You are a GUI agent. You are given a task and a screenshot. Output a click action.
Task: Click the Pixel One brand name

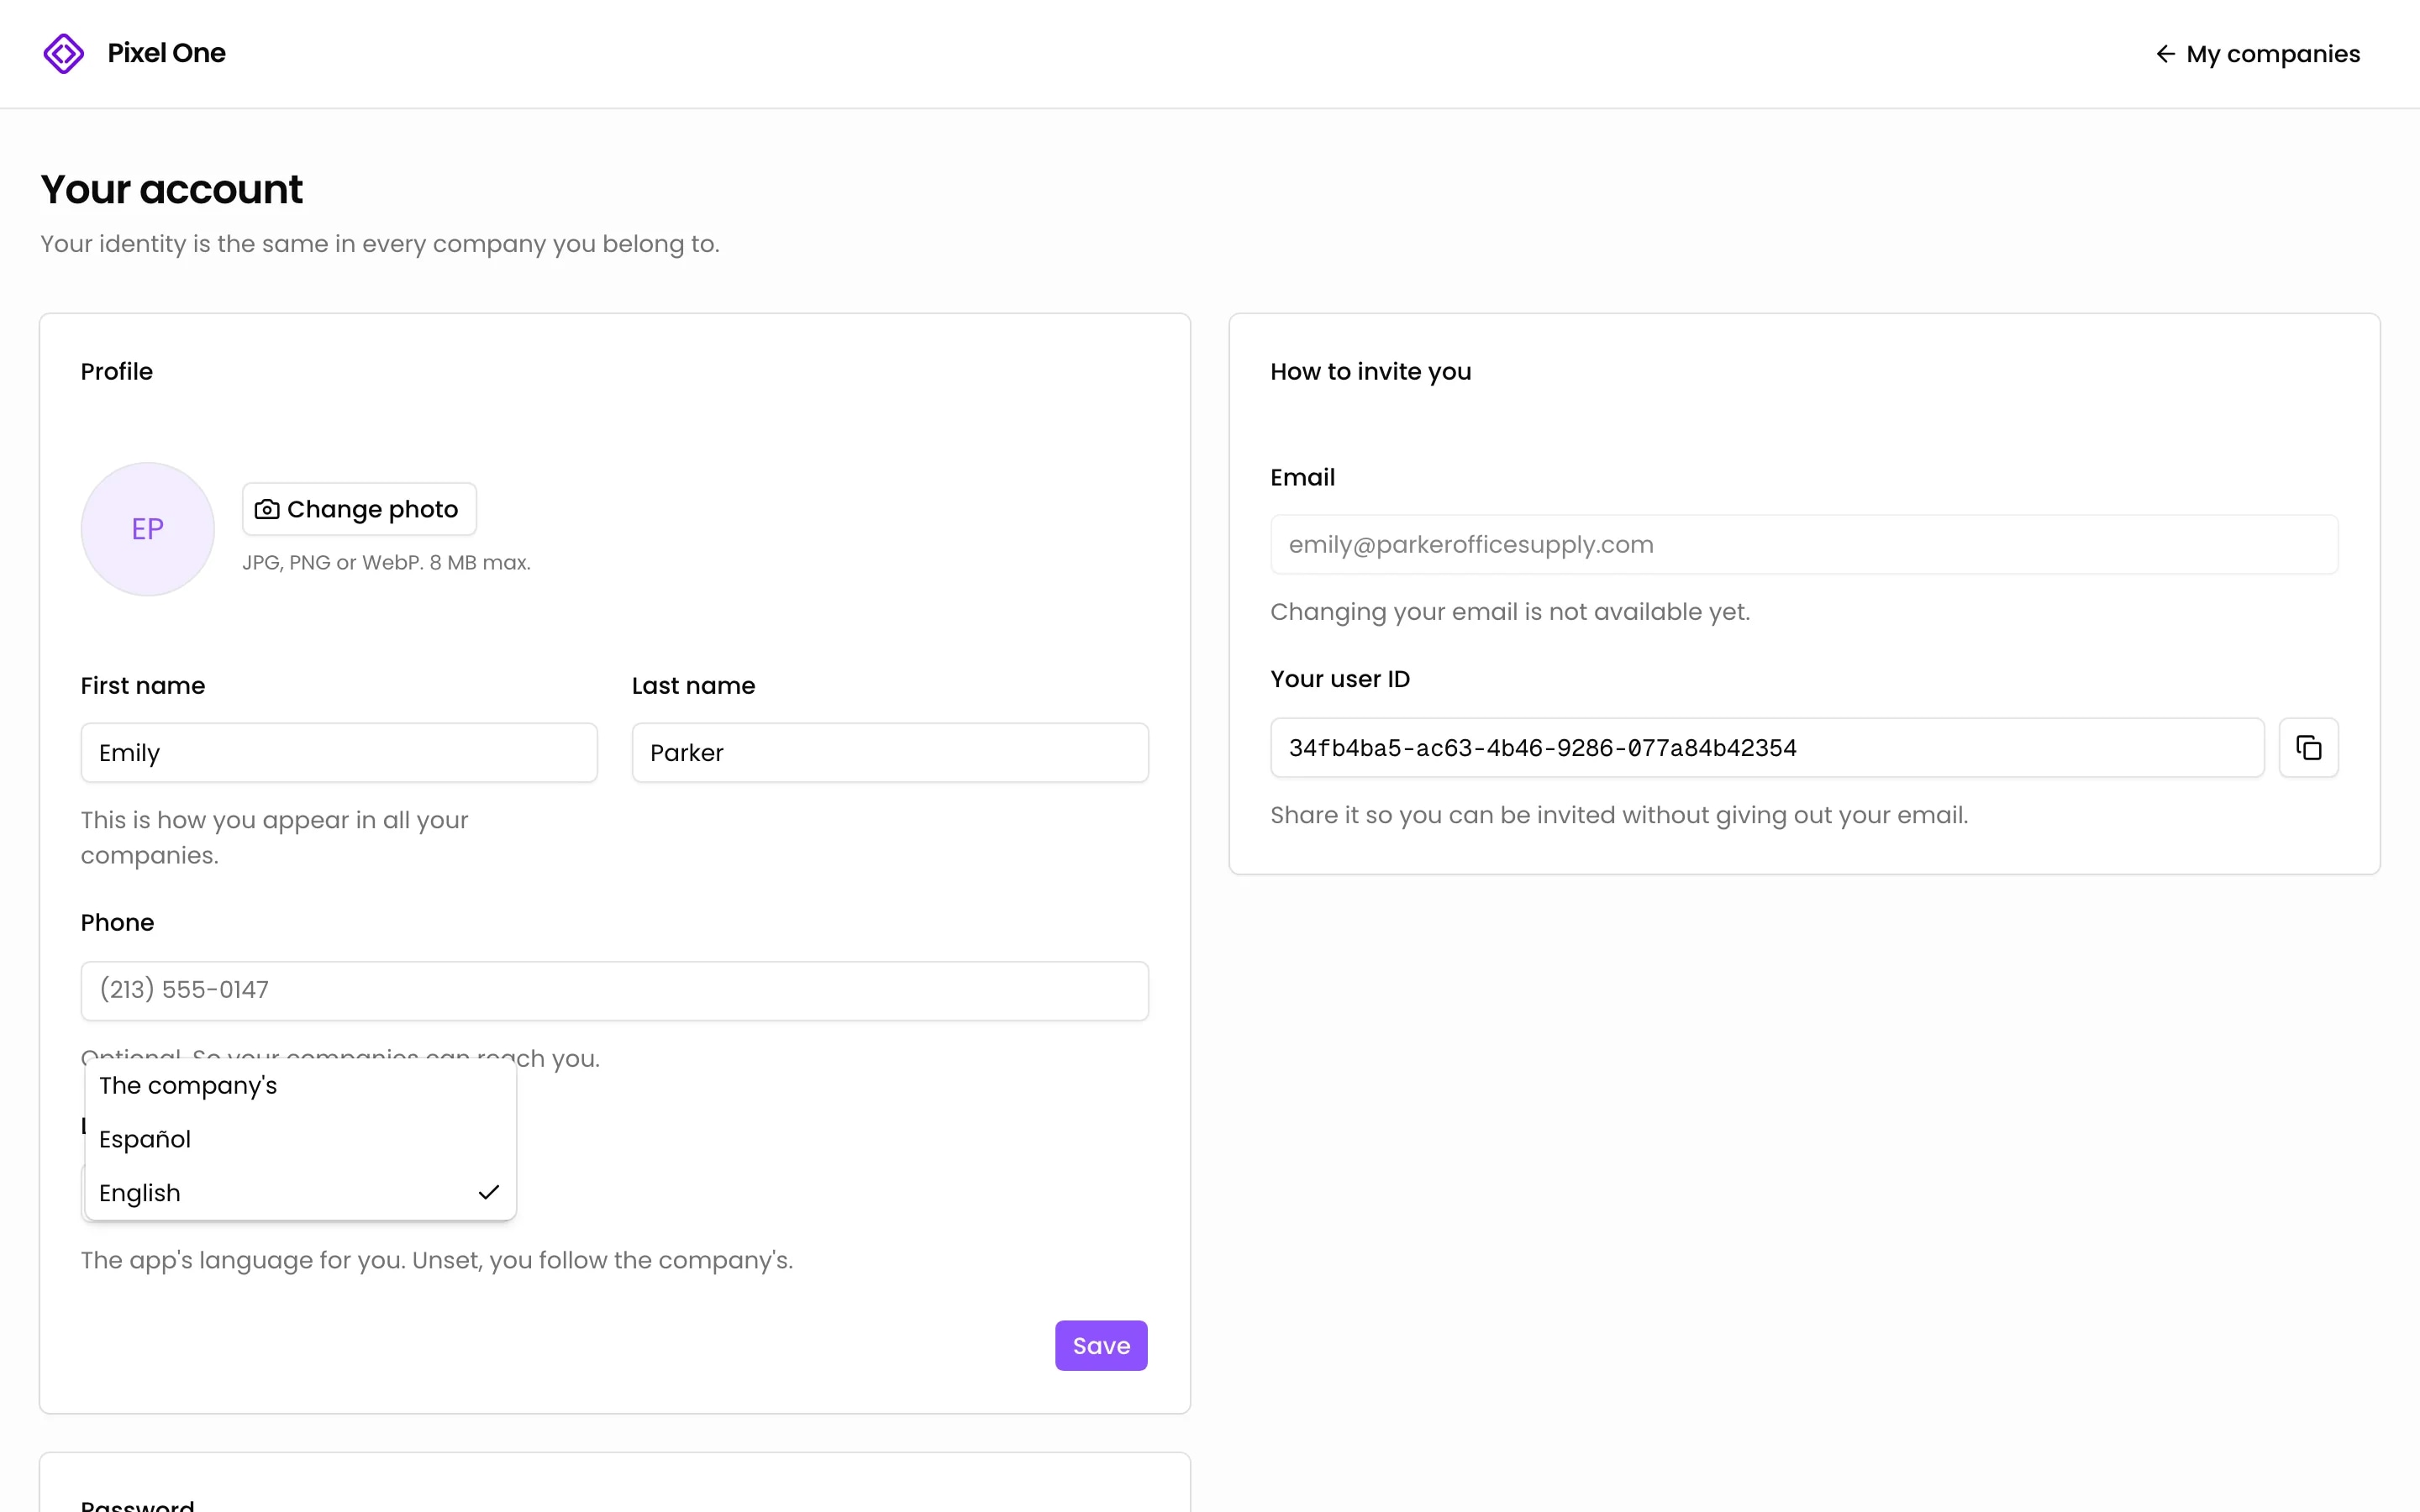tap(166, 53)
